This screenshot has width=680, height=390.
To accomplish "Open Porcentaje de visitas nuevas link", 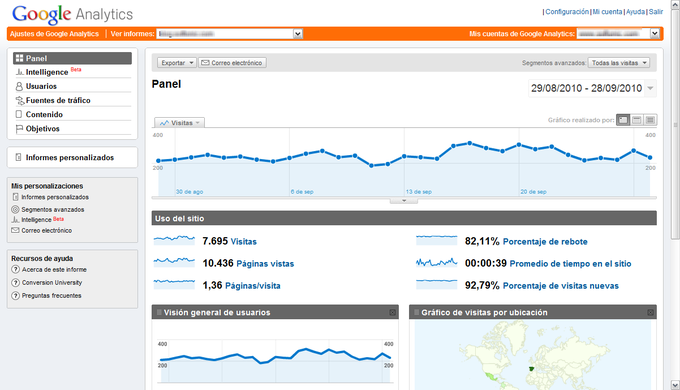I will point(561,286).
